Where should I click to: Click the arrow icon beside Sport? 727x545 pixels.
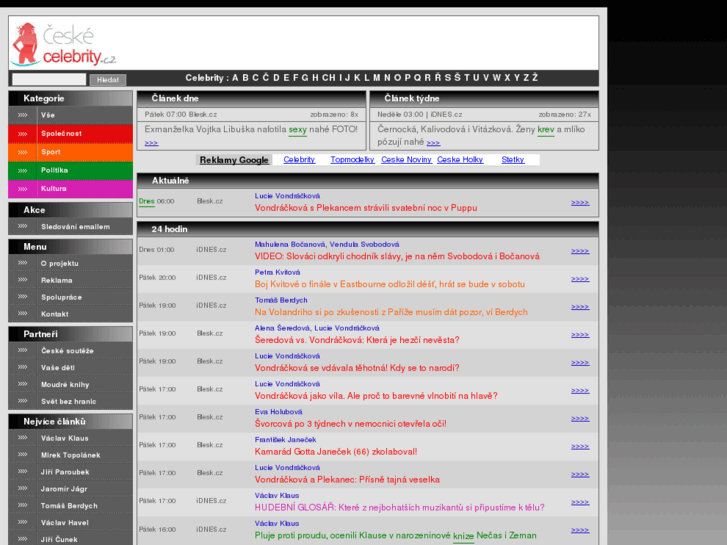22,152
